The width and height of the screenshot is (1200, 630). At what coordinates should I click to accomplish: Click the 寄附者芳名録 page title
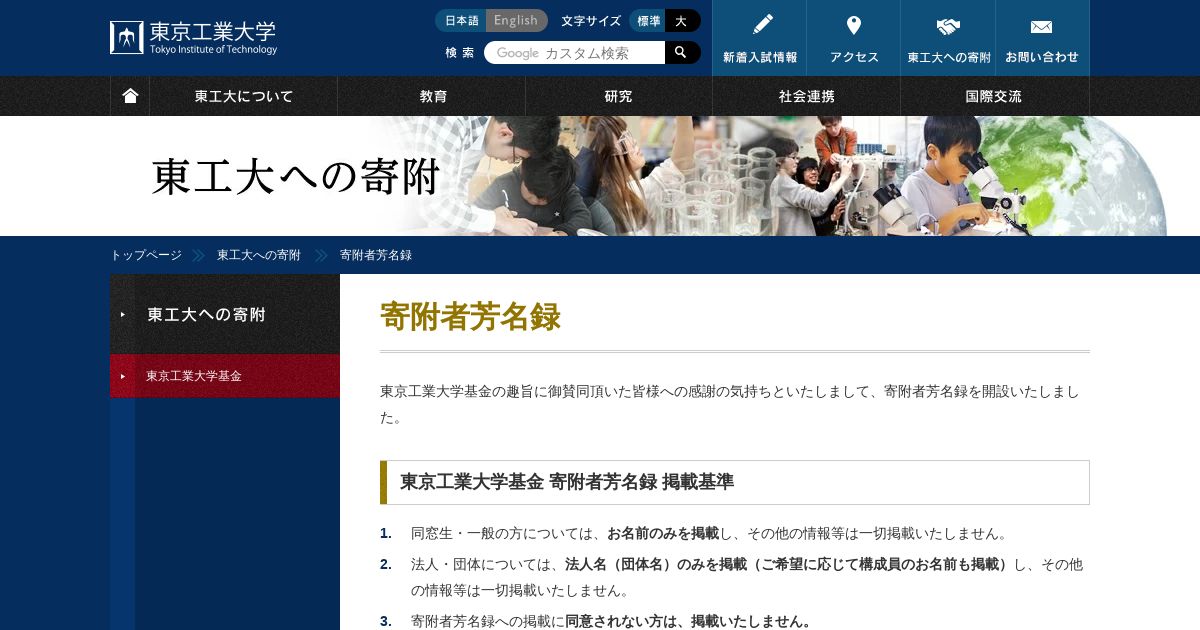(470, 316)
